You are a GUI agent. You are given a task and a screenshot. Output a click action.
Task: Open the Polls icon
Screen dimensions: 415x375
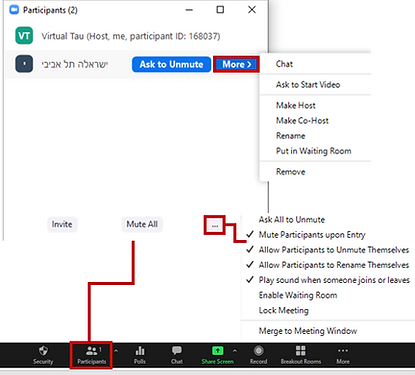pos(140,351)
